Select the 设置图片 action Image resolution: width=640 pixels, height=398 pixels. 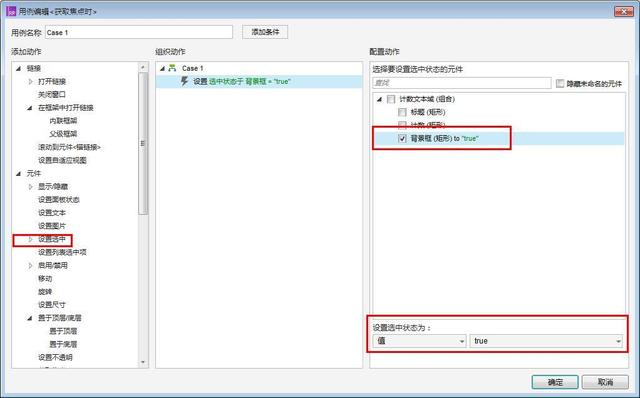[52, 226]
